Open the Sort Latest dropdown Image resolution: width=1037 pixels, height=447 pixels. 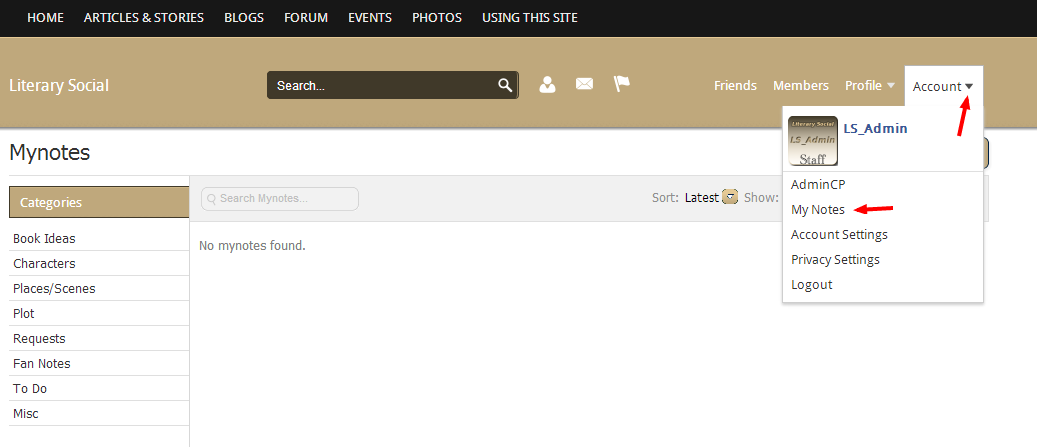[x=730, y=197]
